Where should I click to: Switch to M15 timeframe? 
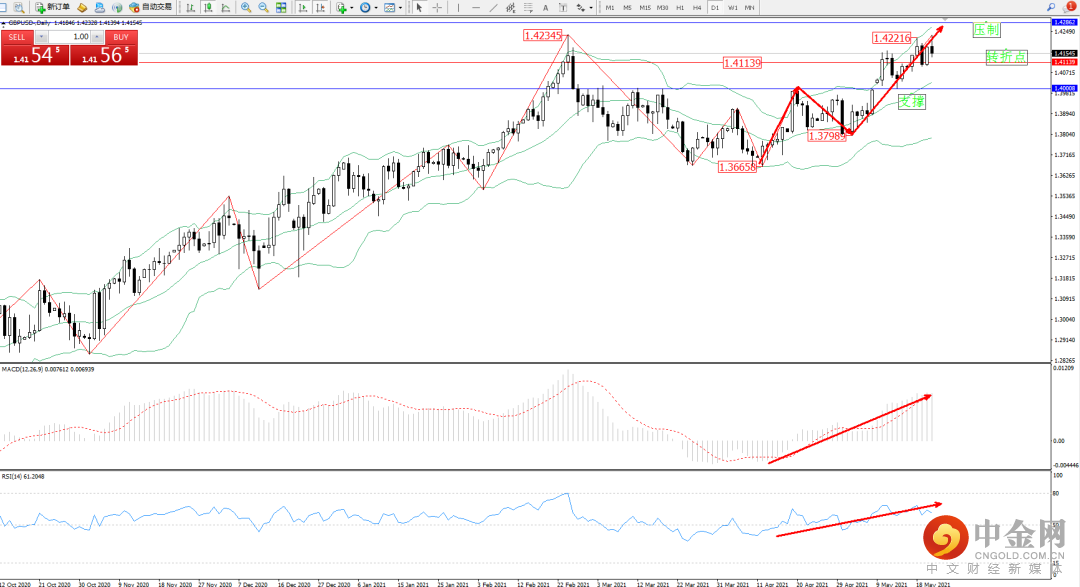point(645,8)
